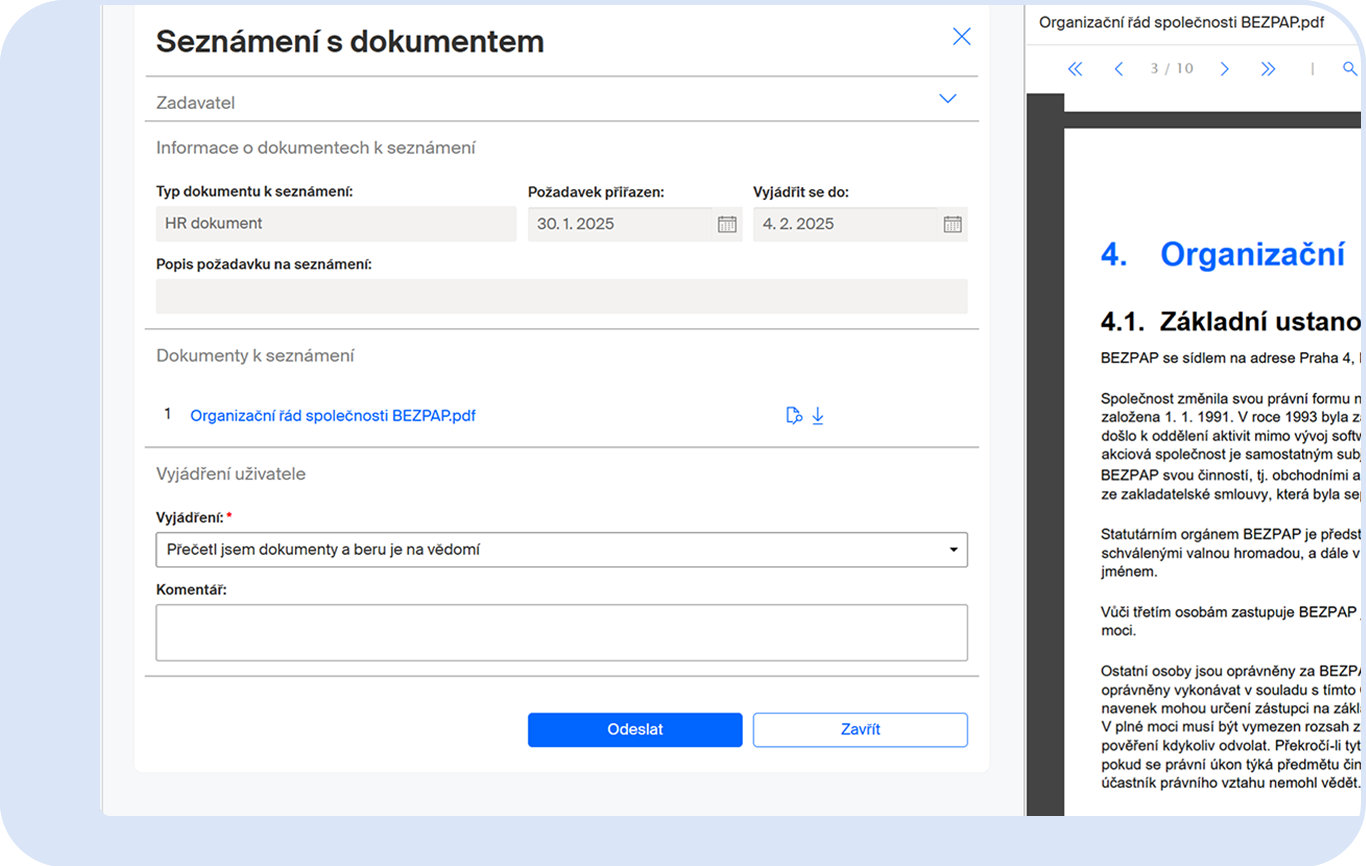Open the Vyjádření dropdown
1366x866 pixels.
click(x=562, y=550)
